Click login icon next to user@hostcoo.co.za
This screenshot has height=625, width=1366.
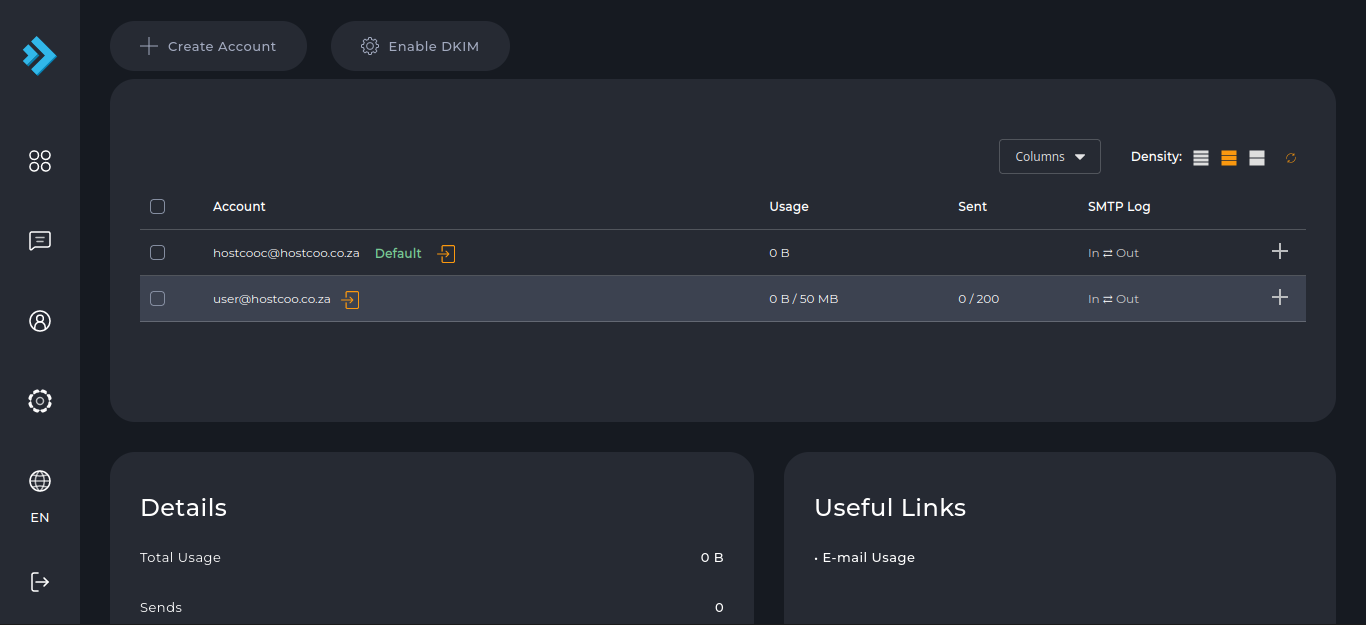pos(350,299)
